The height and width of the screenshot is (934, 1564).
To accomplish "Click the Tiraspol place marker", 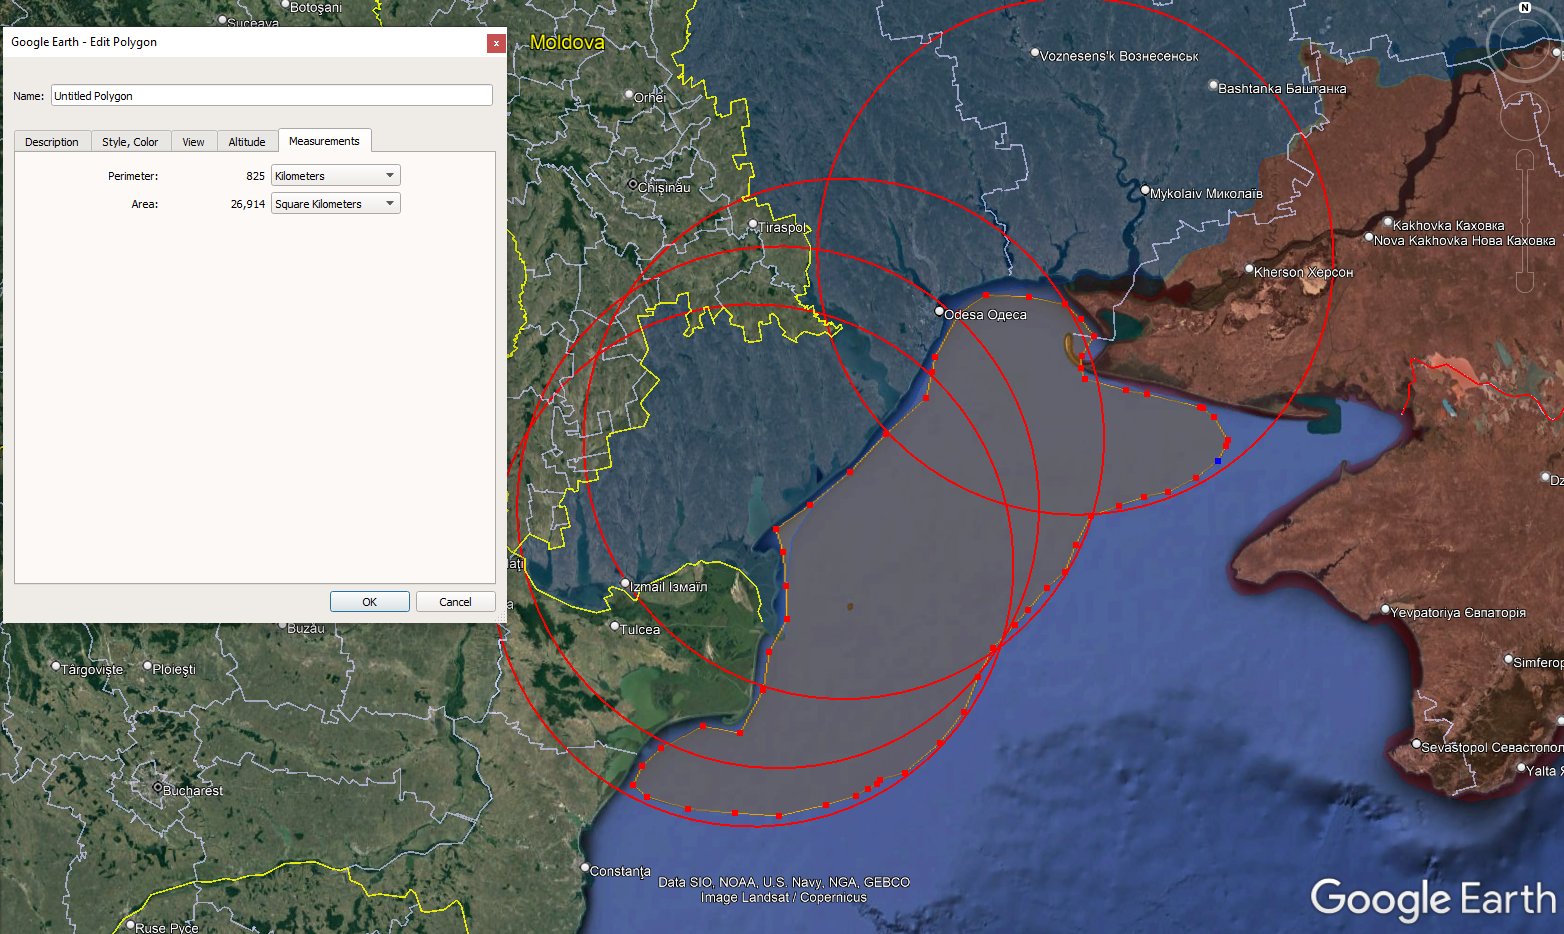I will click(753, 225).
